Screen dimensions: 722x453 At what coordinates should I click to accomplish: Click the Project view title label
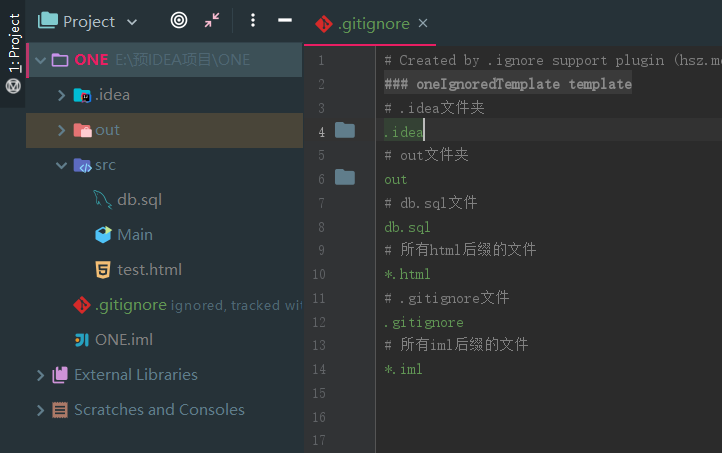(89, 22)
